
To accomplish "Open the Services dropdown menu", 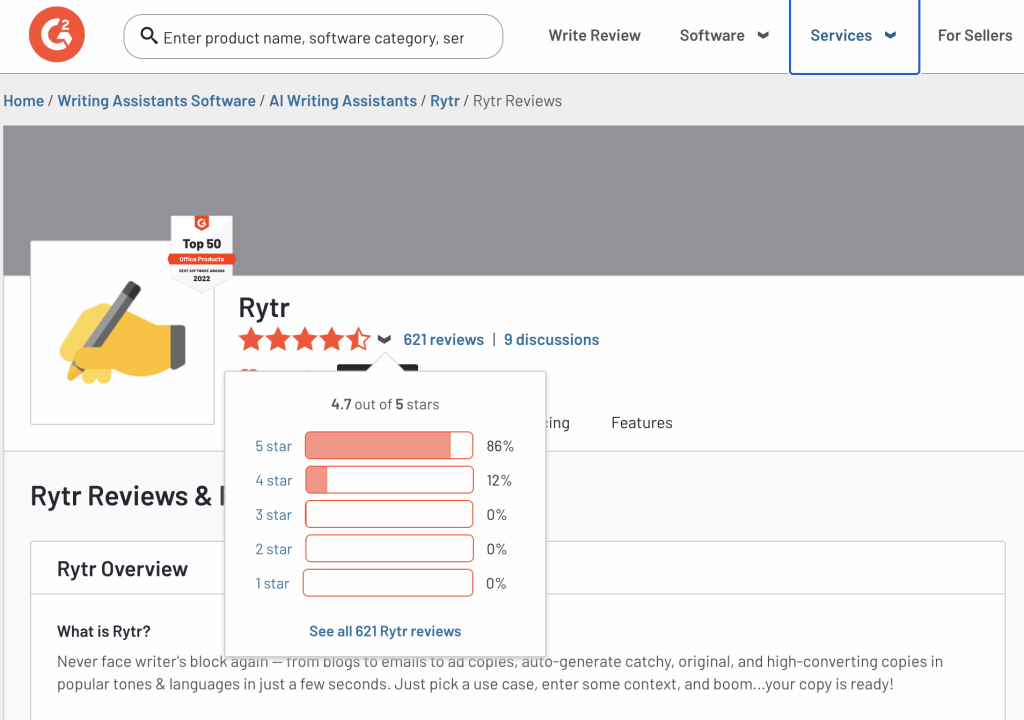I will click(x=854, y=35).
